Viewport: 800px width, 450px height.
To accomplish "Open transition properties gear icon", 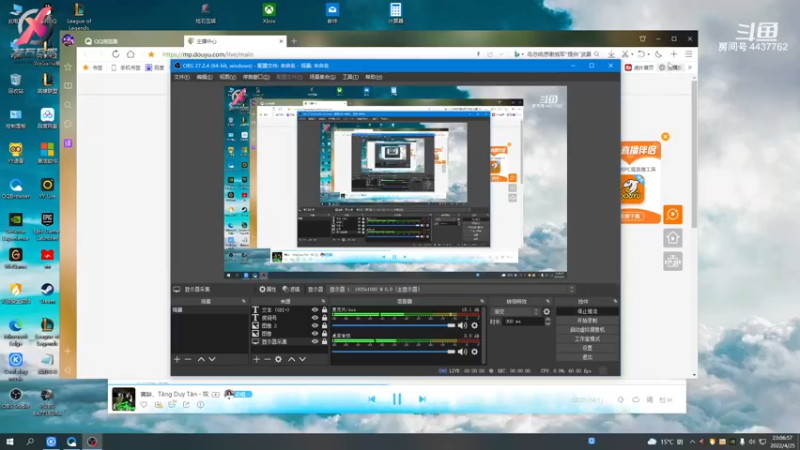I will (546, 311).
